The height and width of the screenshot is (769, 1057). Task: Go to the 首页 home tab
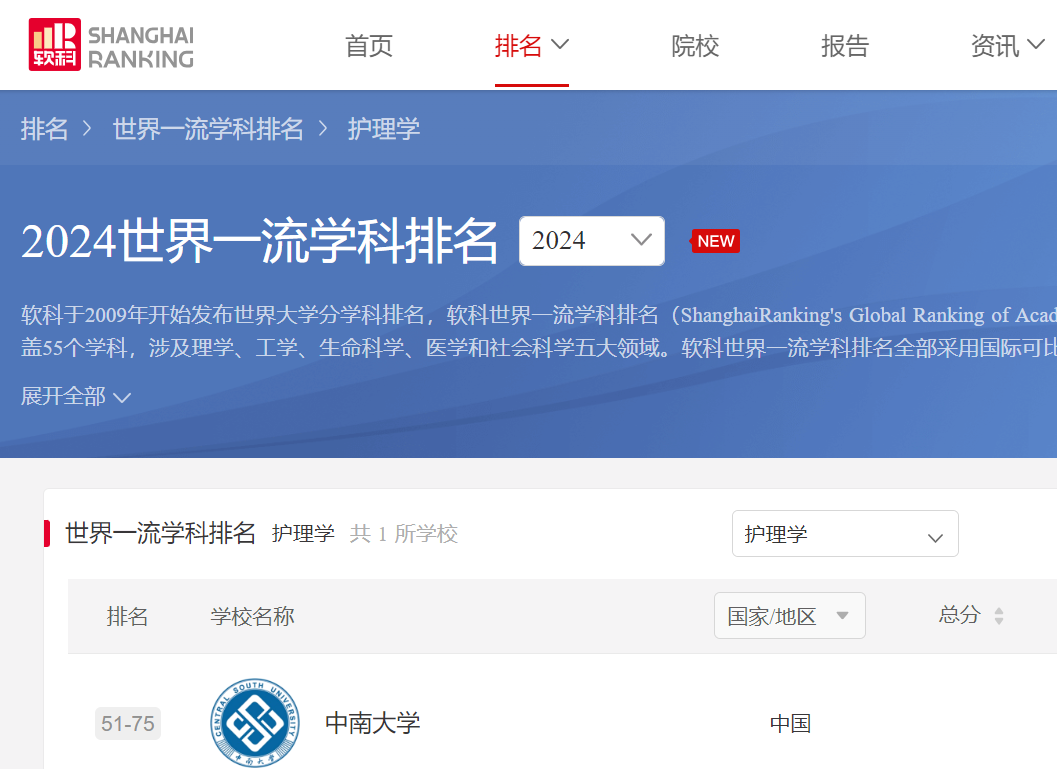click(x=369, y=46)
